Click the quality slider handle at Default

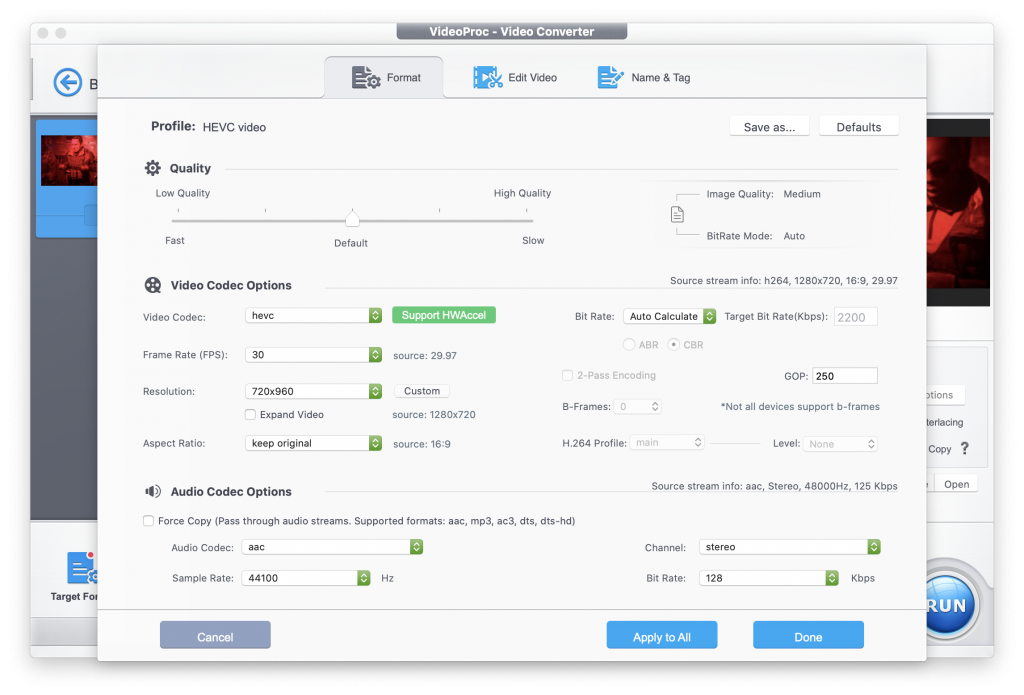point(352,218)
